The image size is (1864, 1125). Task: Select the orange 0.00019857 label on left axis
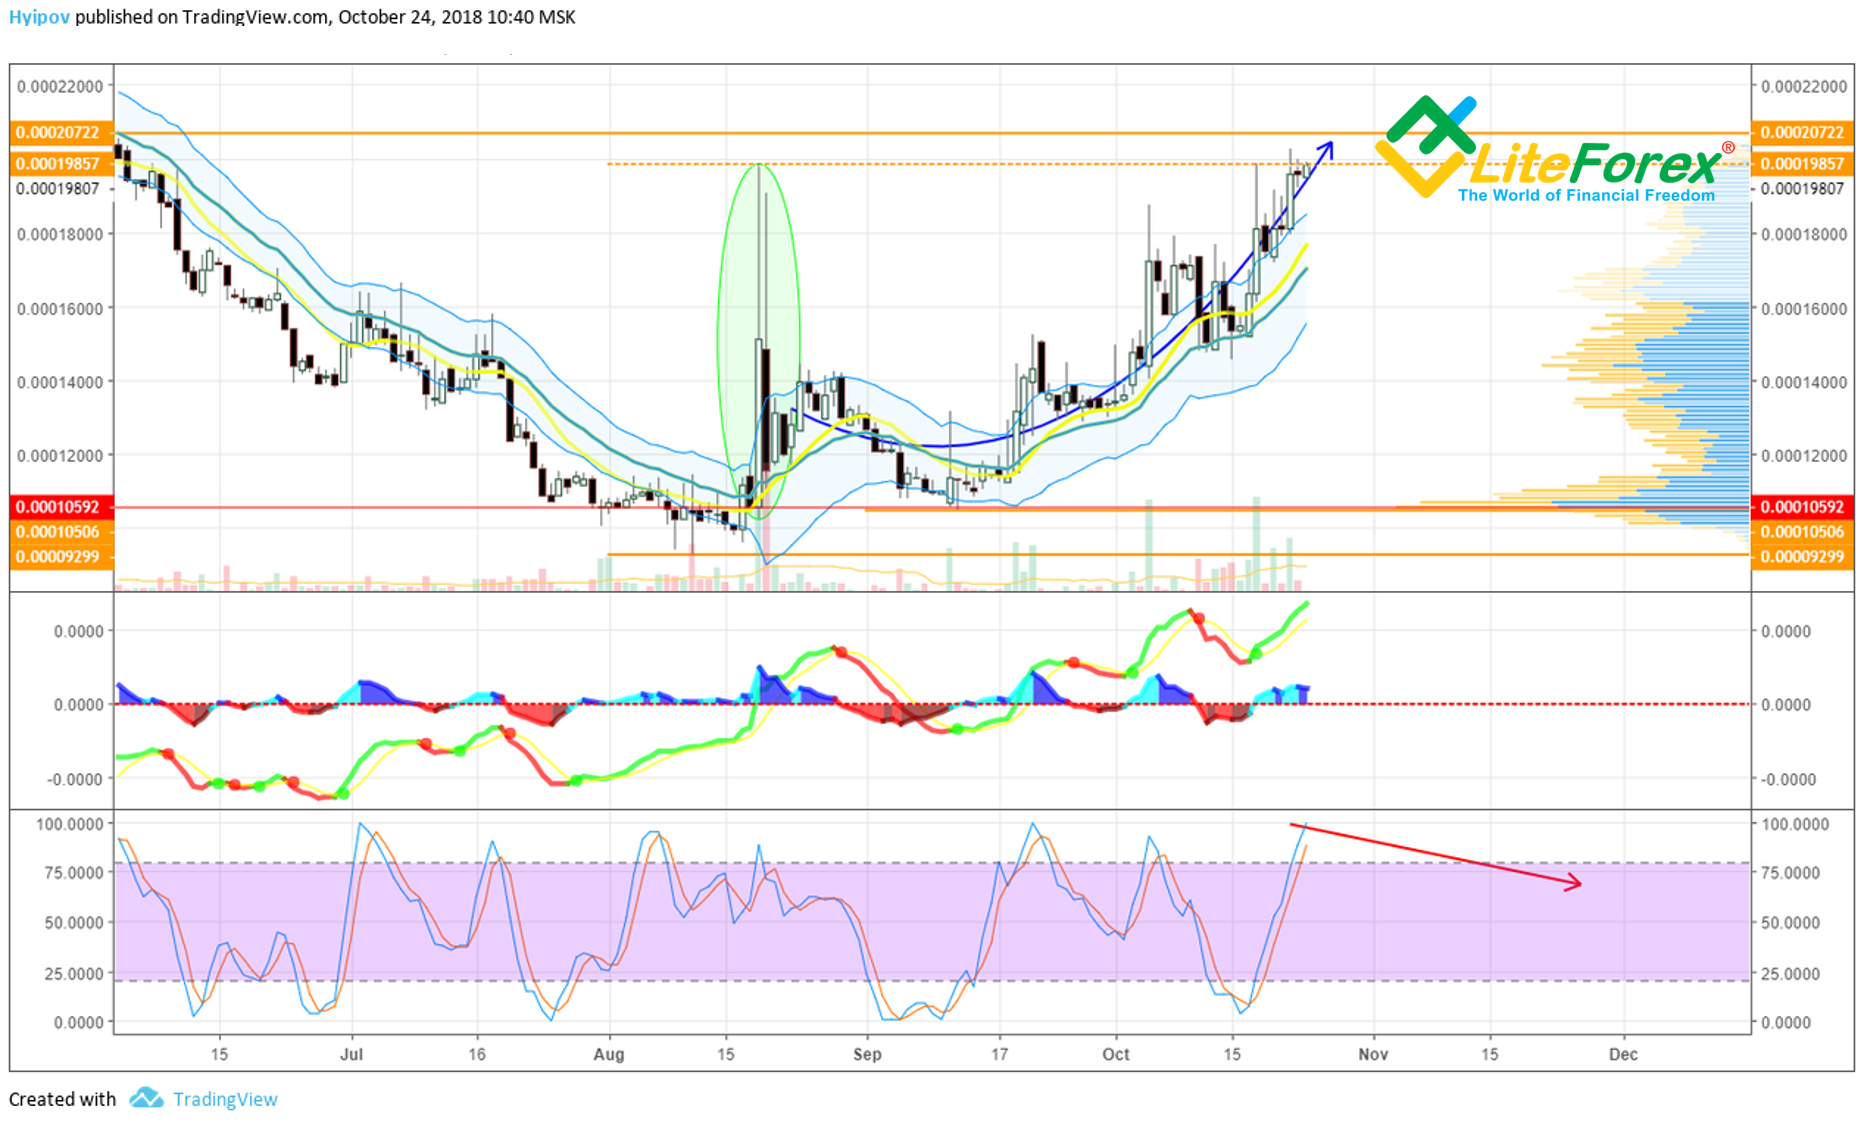(x=60, y=163)
